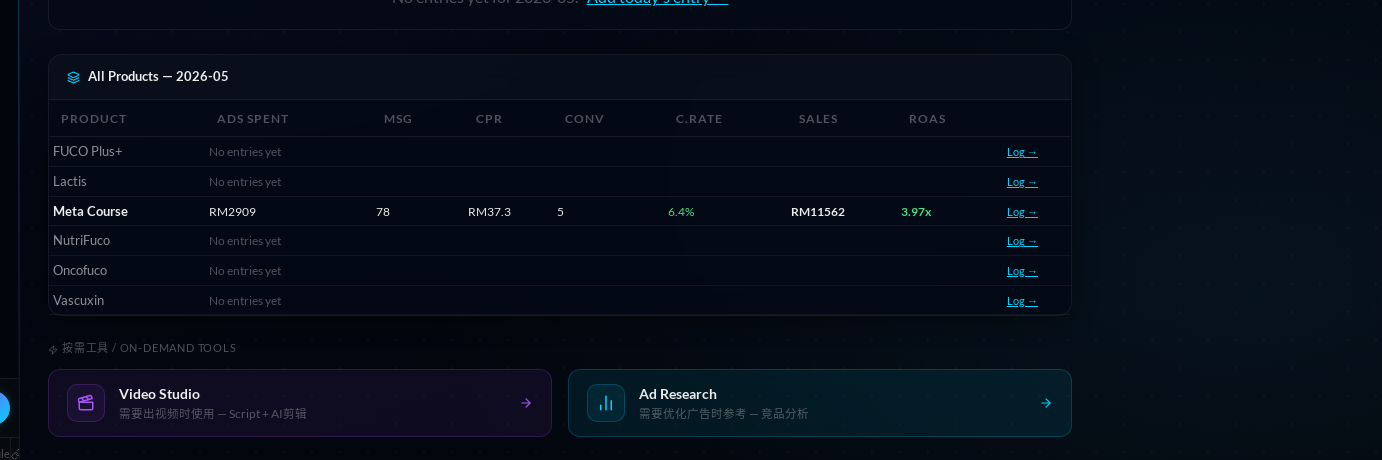This screenshot has height=460, width=1382.
Task: Click the PRODUCT column header
Action: [94, 119]
